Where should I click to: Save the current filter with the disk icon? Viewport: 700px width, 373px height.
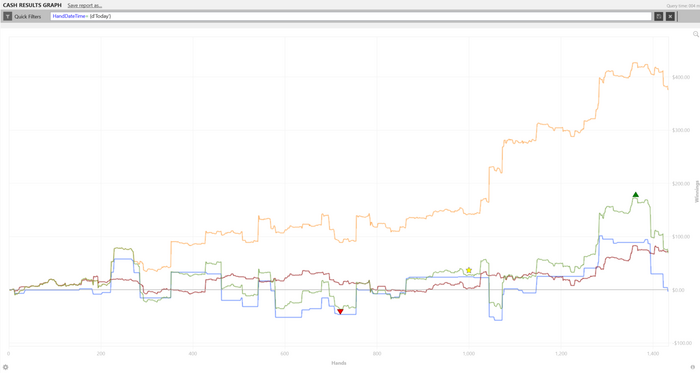click(658, 17)
